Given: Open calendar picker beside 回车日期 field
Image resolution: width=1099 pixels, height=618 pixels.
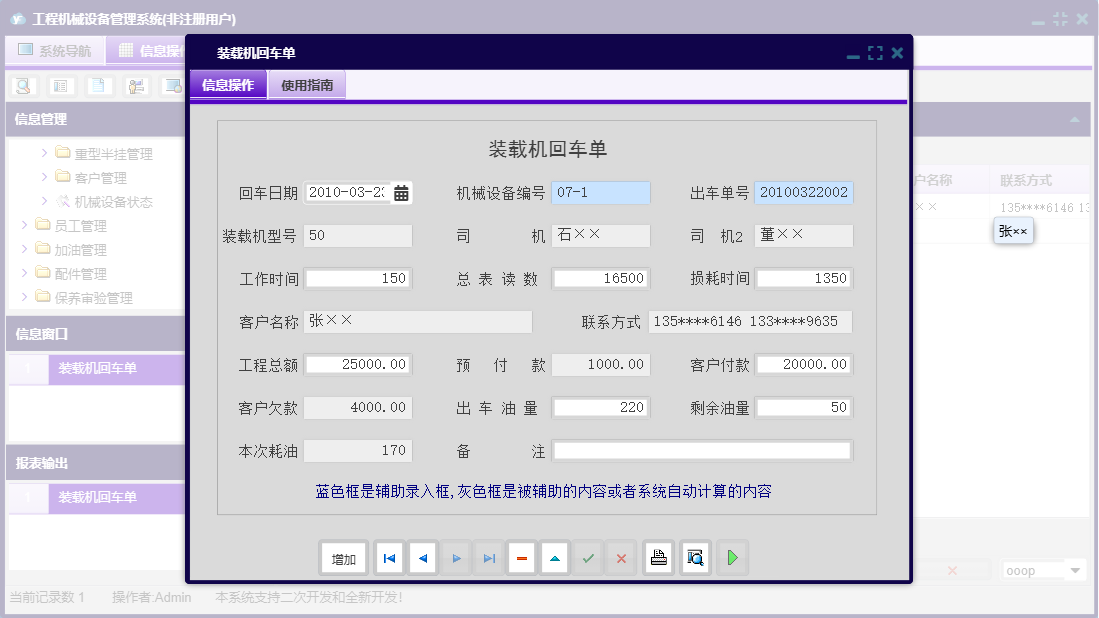Looking at the screenshot, I should (400, 194).
